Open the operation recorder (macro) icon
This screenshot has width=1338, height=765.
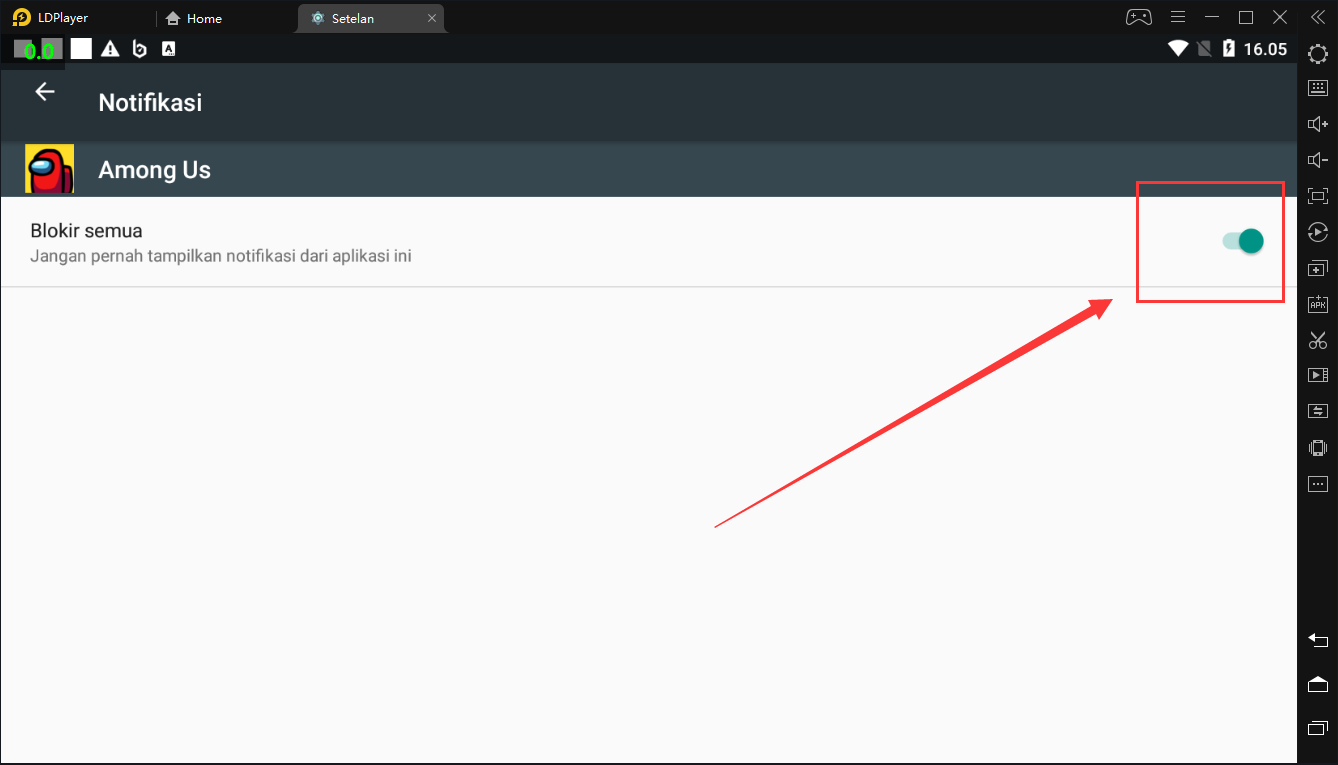(1318, 232)
